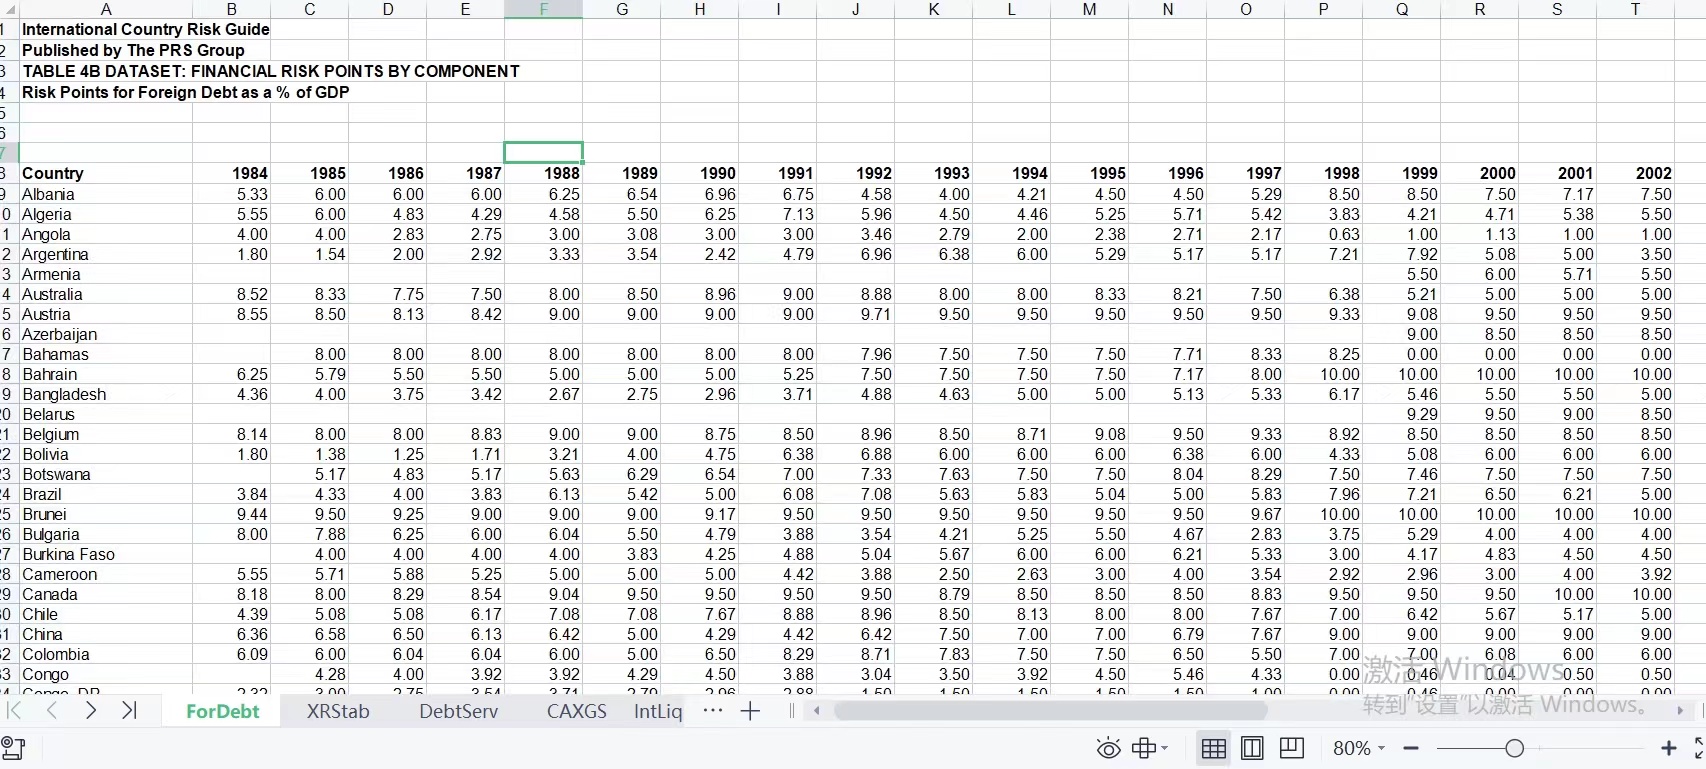
Task: Open the DebtServ sheet tab
Action: 458,711
